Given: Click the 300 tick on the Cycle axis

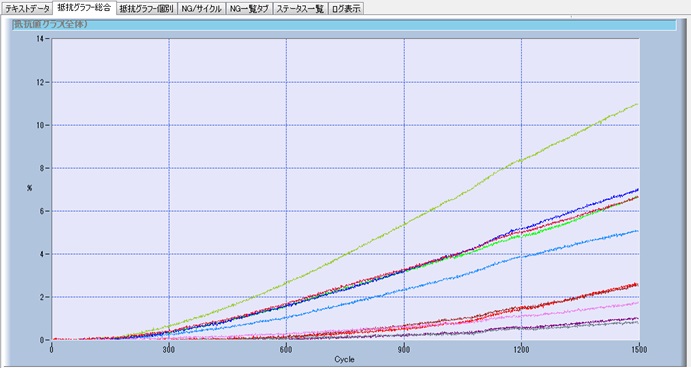Looking at the screenshot, I should pos(169,350).
